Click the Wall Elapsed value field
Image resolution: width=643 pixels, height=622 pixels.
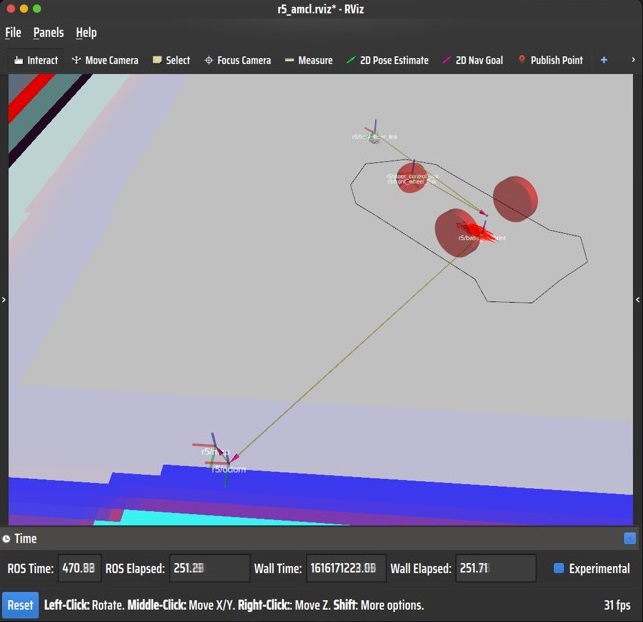coord(495,569)
